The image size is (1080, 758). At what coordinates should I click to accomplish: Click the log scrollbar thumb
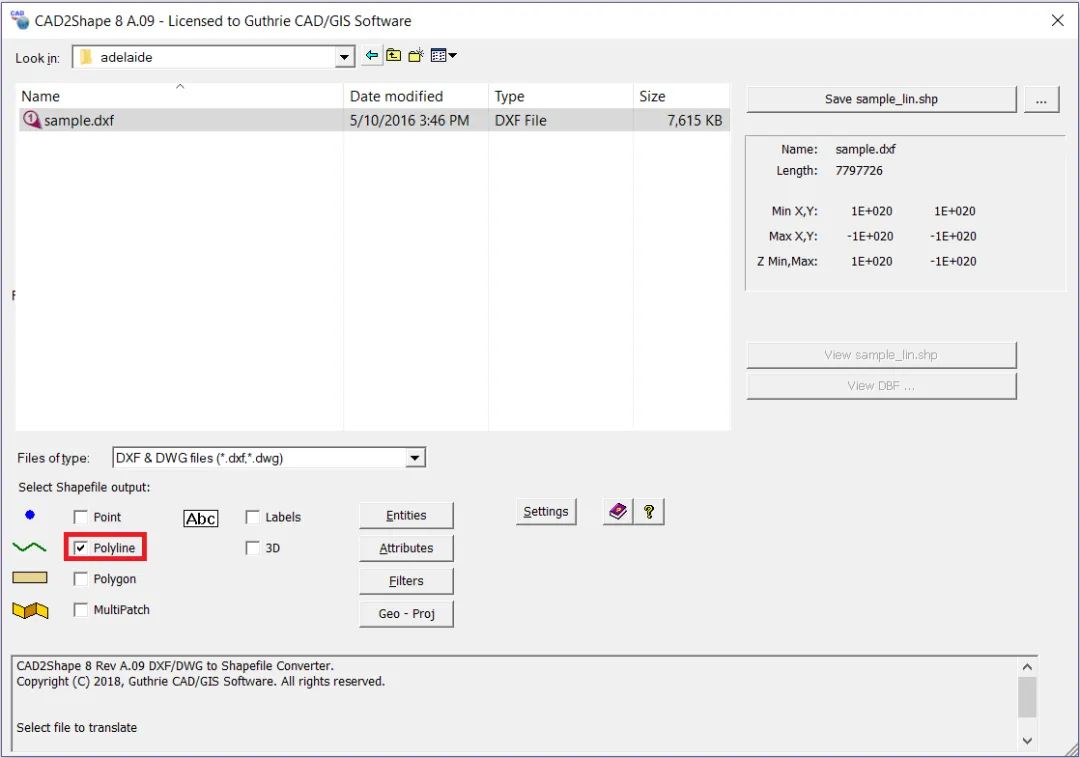1027,697
